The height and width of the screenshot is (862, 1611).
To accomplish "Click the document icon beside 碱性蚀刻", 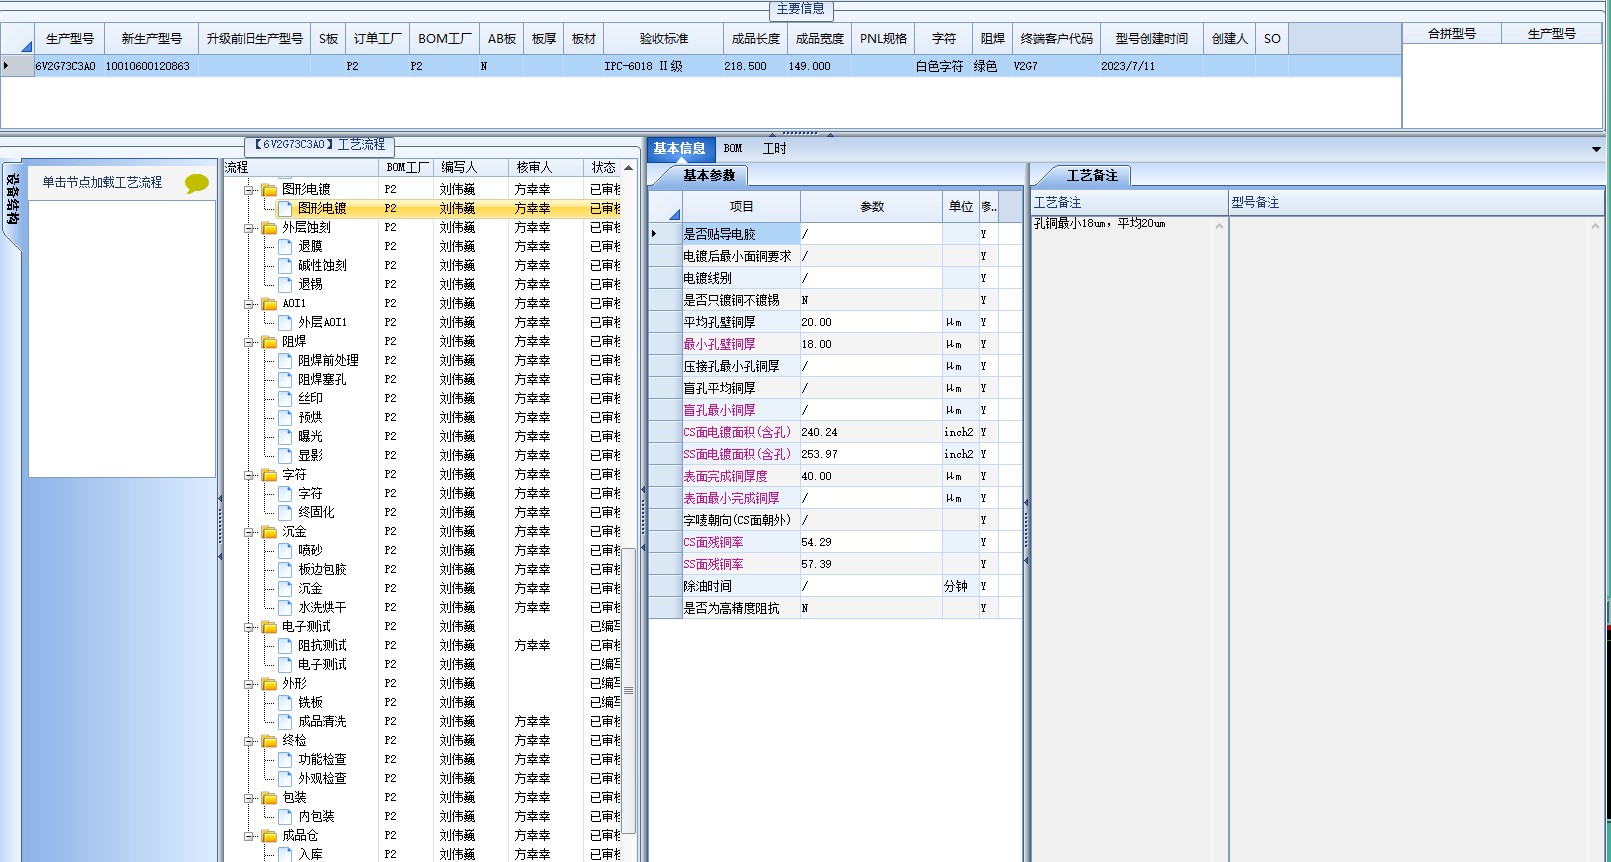I will 285,265.
